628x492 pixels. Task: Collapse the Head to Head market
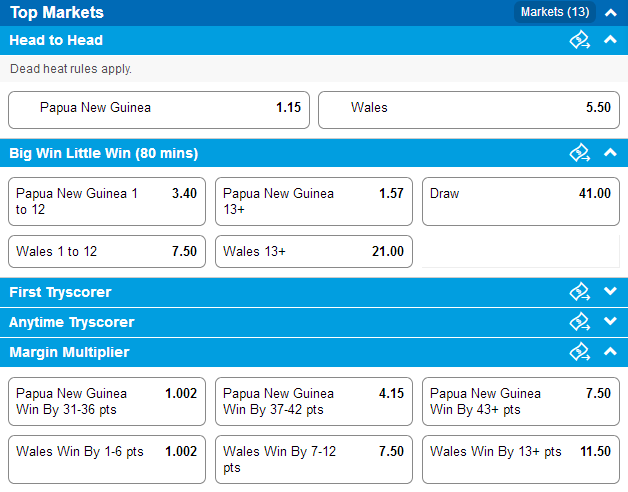click(610, 40)
